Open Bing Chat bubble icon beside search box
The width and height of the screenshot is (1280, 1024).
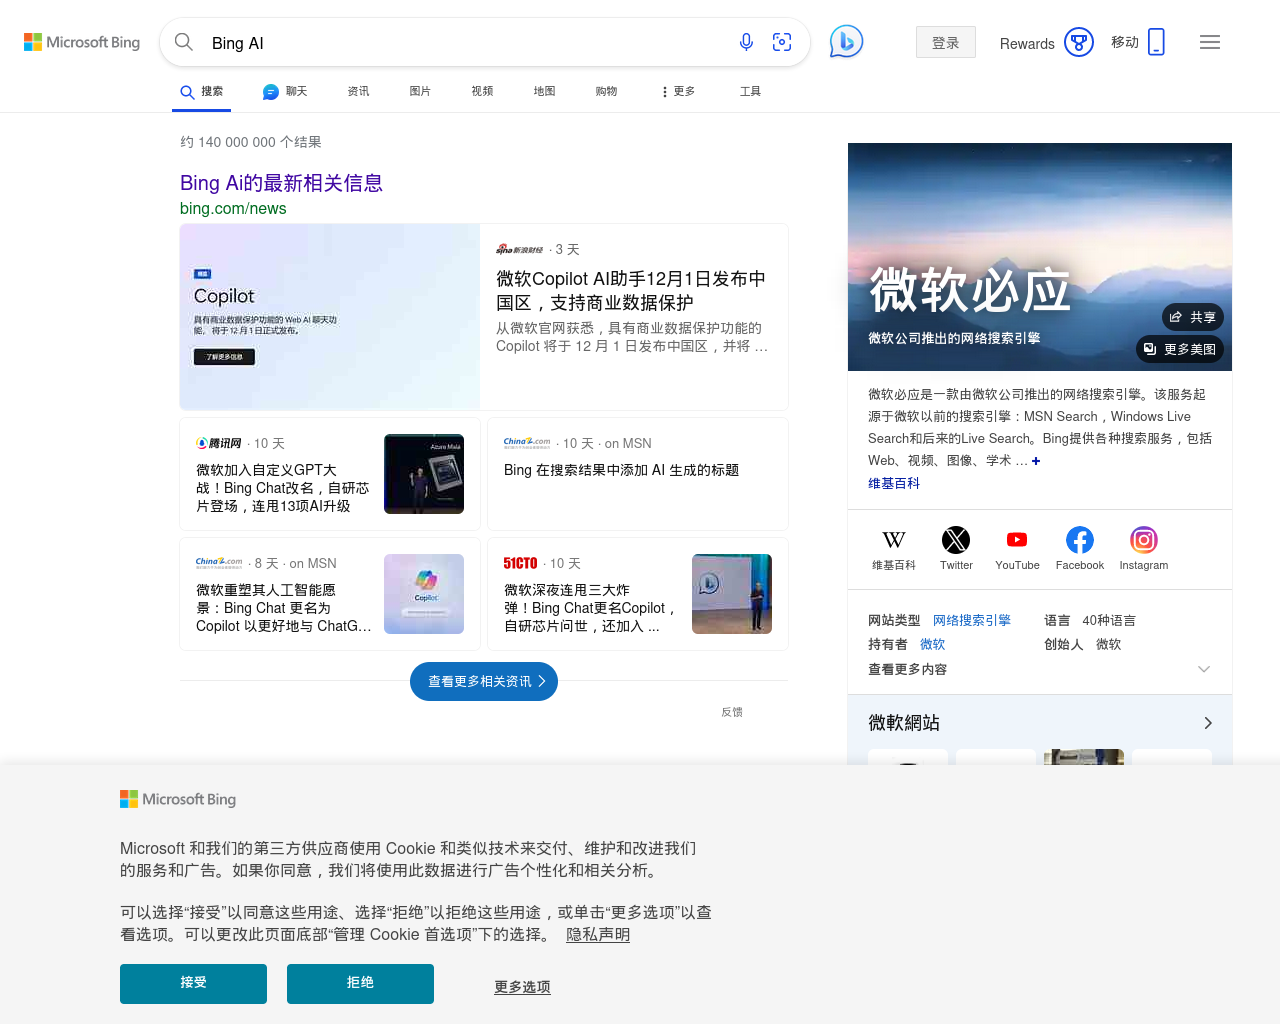point(846,42)
